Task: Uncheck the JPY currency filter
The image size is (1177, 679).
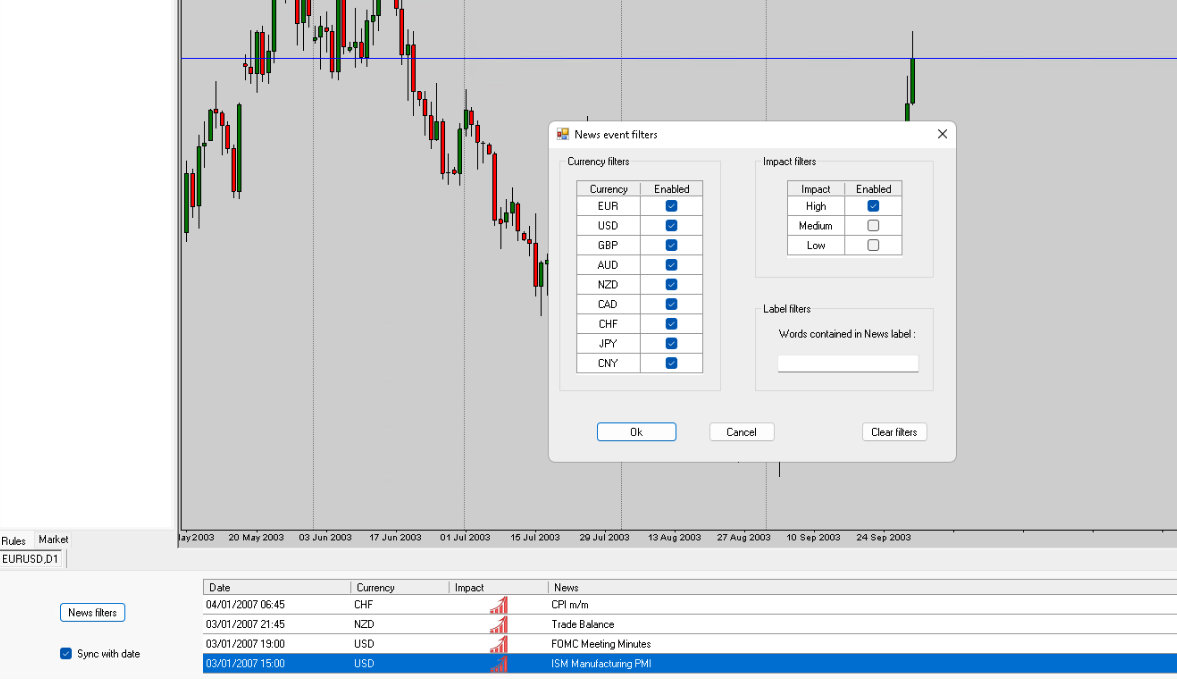Action: 671,344
